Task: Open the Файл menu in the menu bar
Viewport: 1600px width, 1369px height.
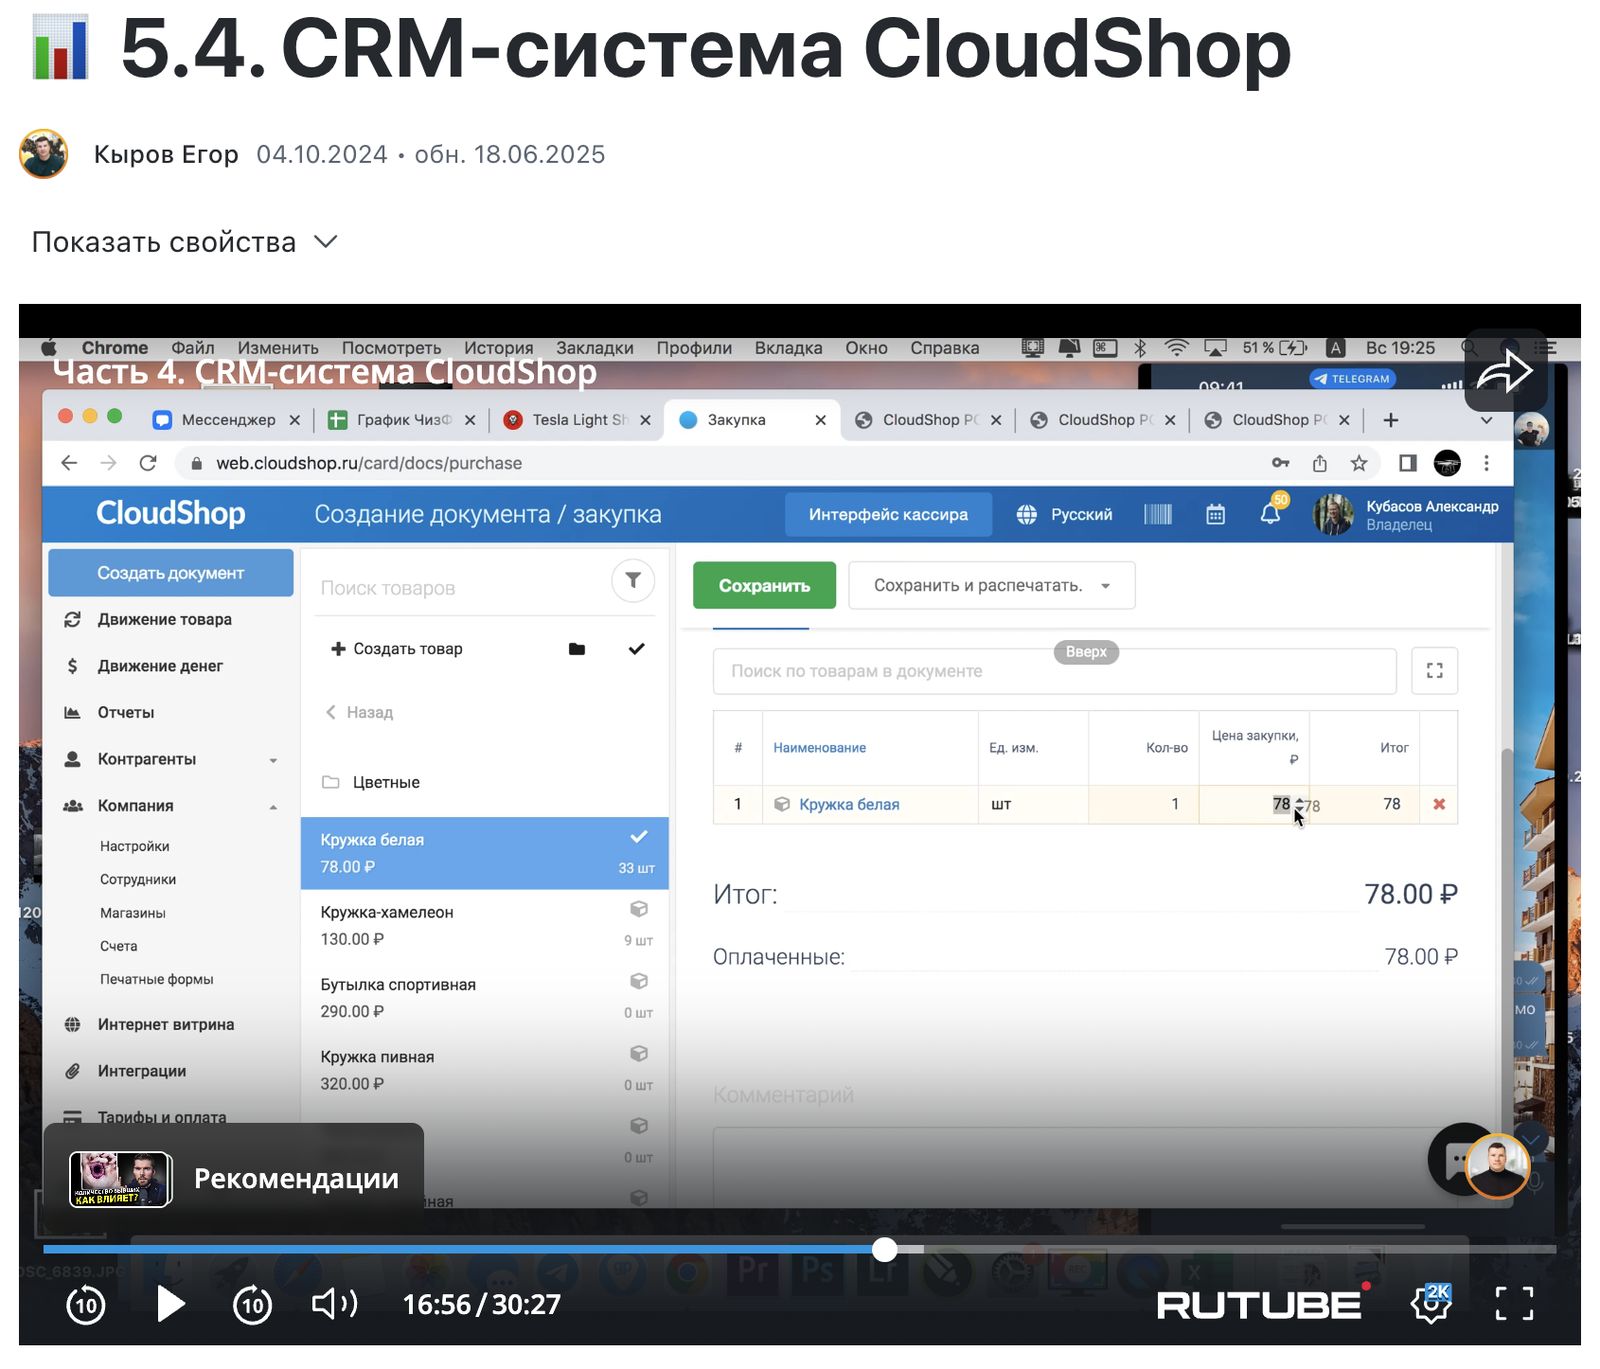Action: 193,348
